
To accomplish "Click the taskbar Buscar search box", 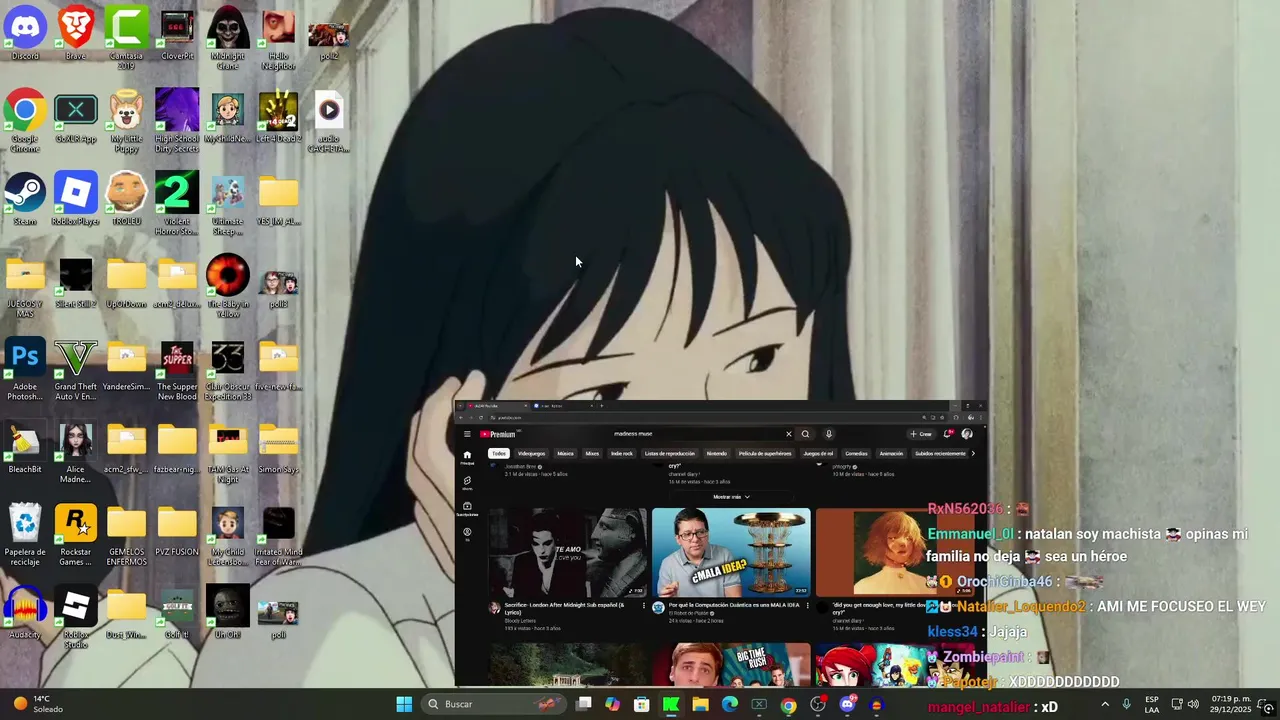I will [x=493, y=704].
